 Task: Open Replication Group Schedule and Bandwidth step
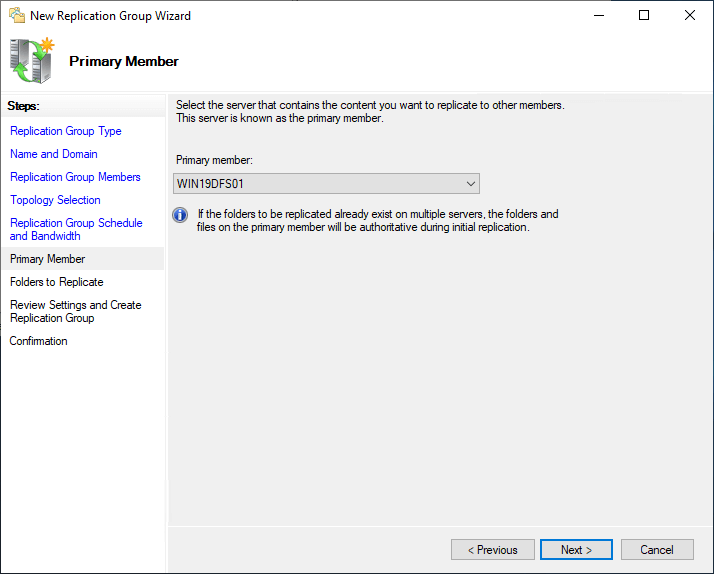(76, 229)
